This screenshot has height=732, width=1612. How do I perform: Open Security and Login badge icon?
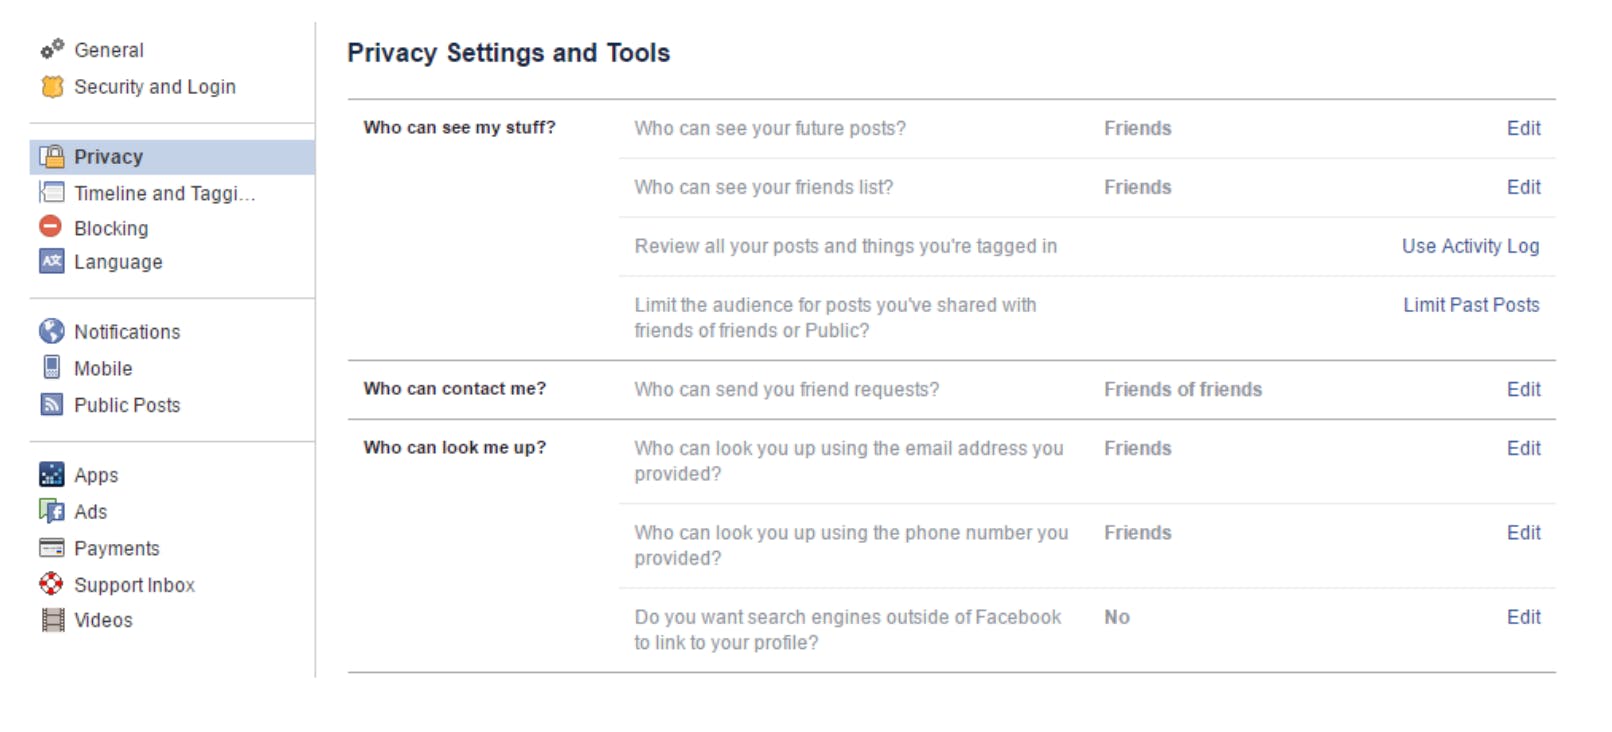52,87
